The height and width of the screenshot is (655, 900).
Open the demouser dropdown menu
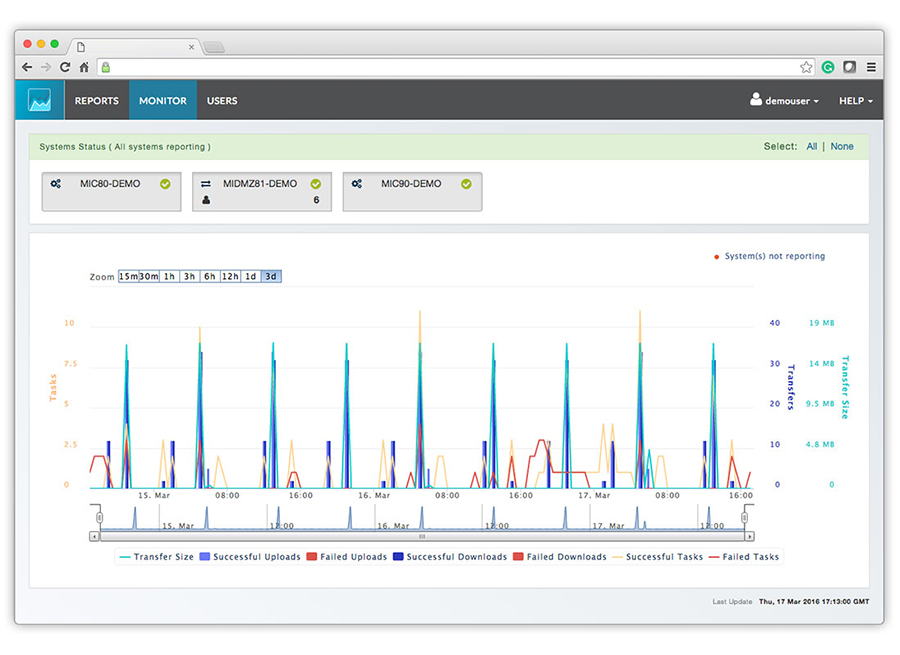point(785,100)
